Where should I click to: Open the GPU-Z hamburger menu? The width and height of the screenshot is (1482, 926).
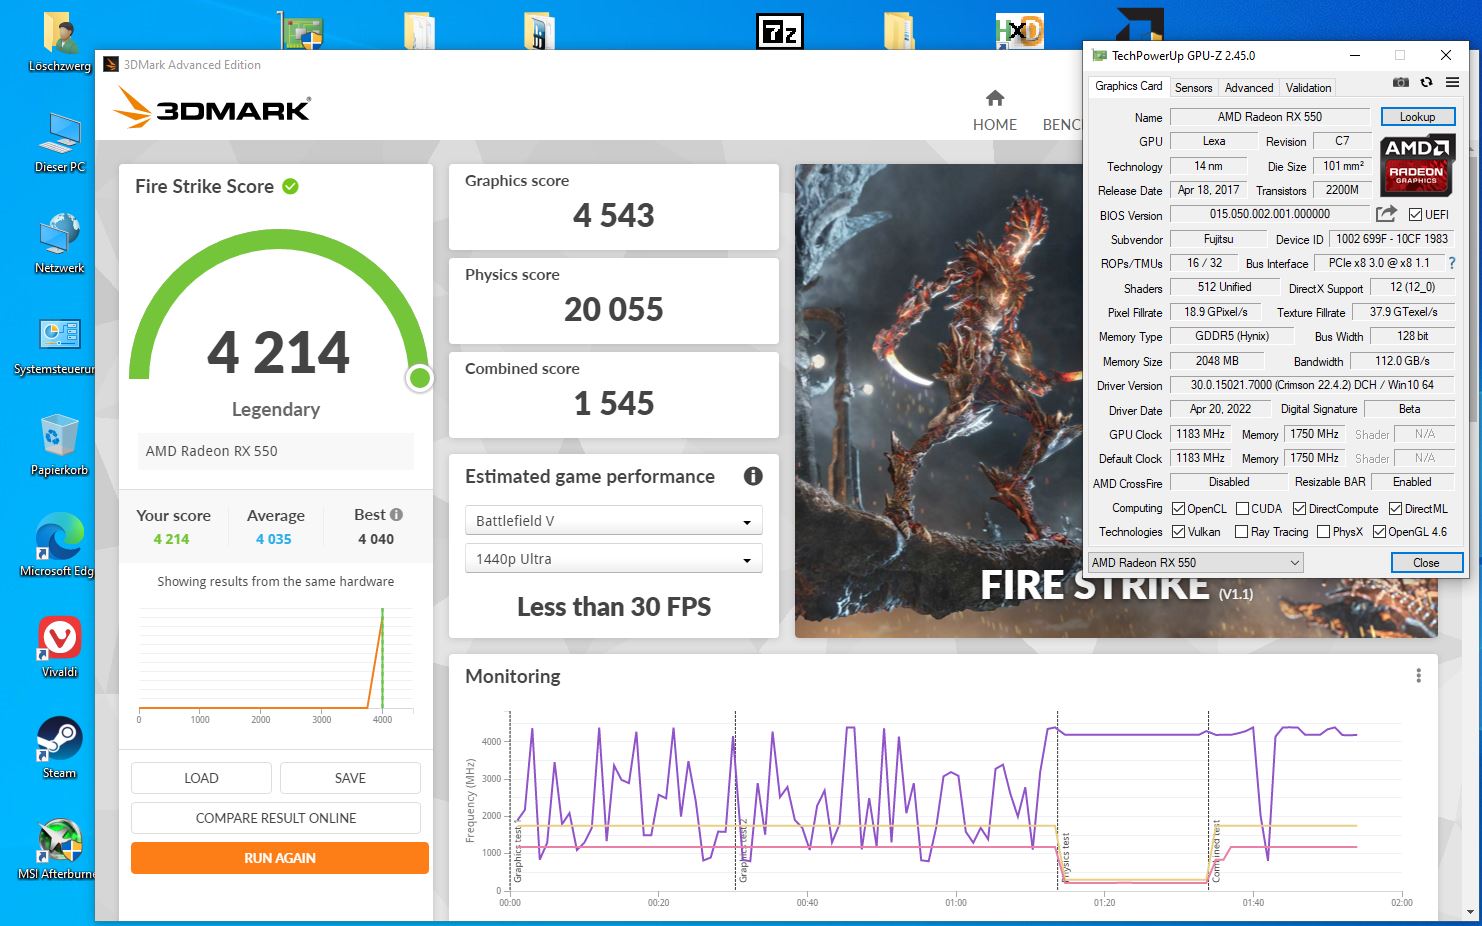pos(1452,83)
